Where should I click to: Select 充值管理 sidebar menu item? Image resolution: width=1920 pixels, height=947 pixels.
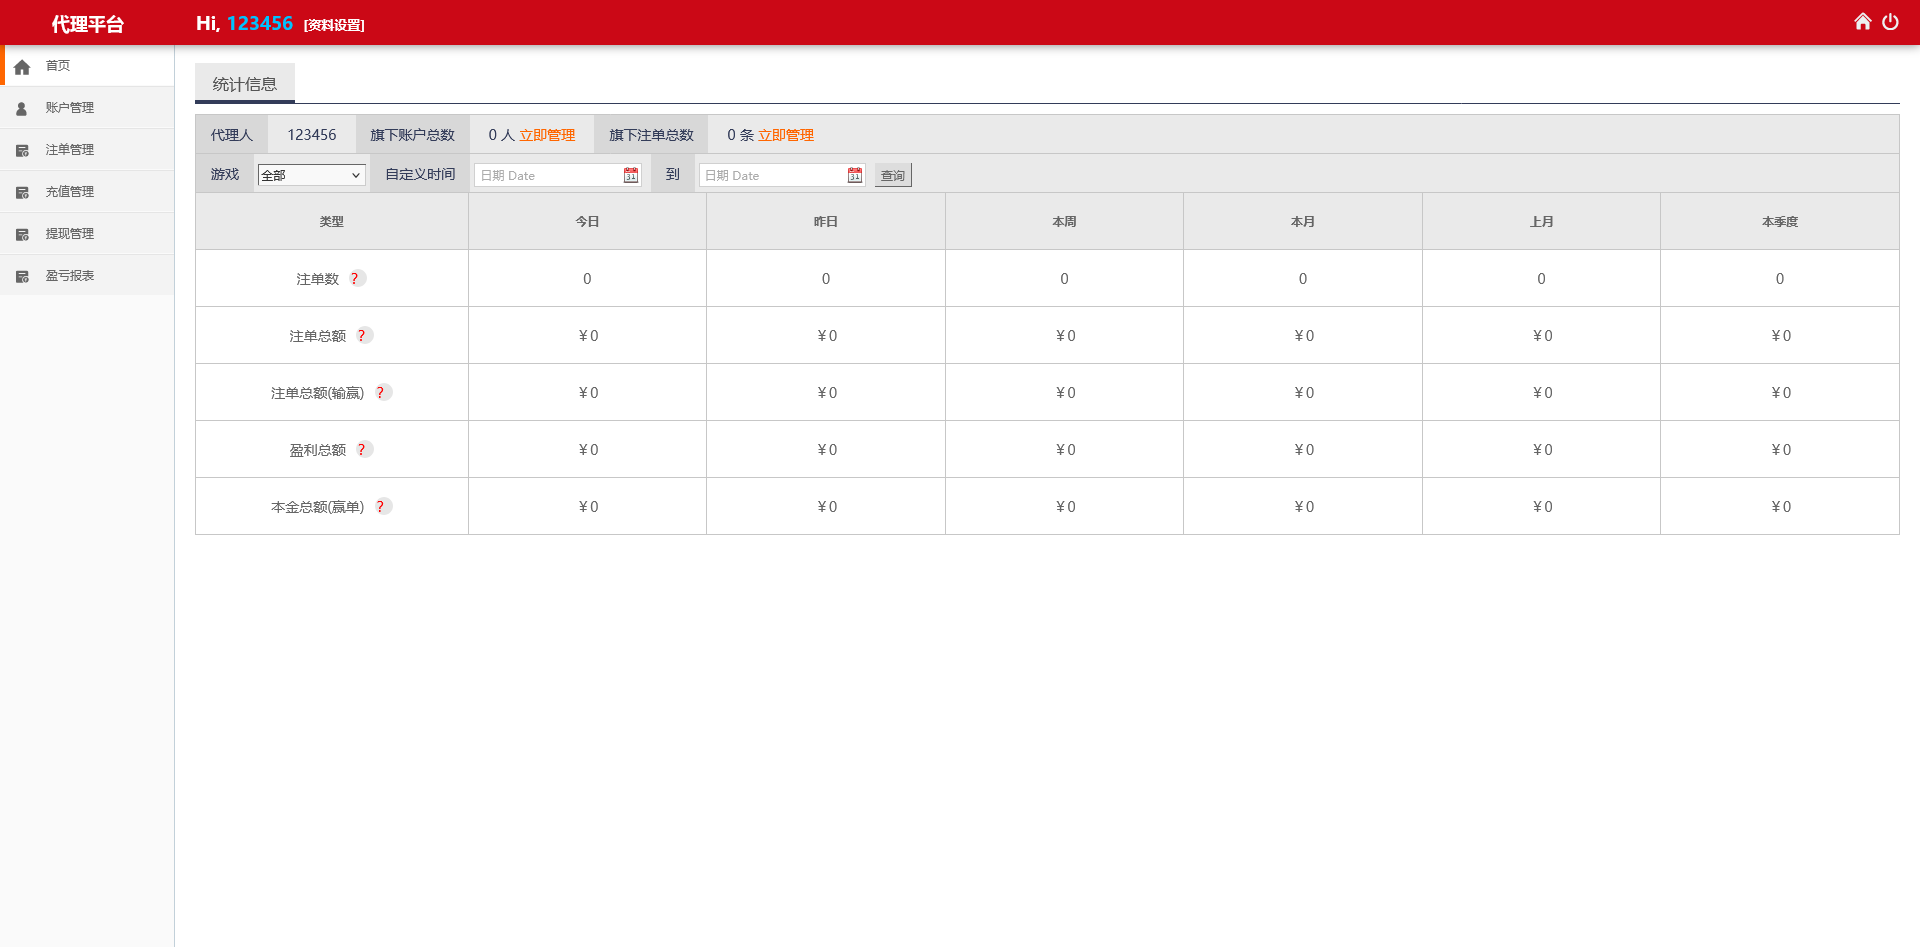(x=69, y=192)
